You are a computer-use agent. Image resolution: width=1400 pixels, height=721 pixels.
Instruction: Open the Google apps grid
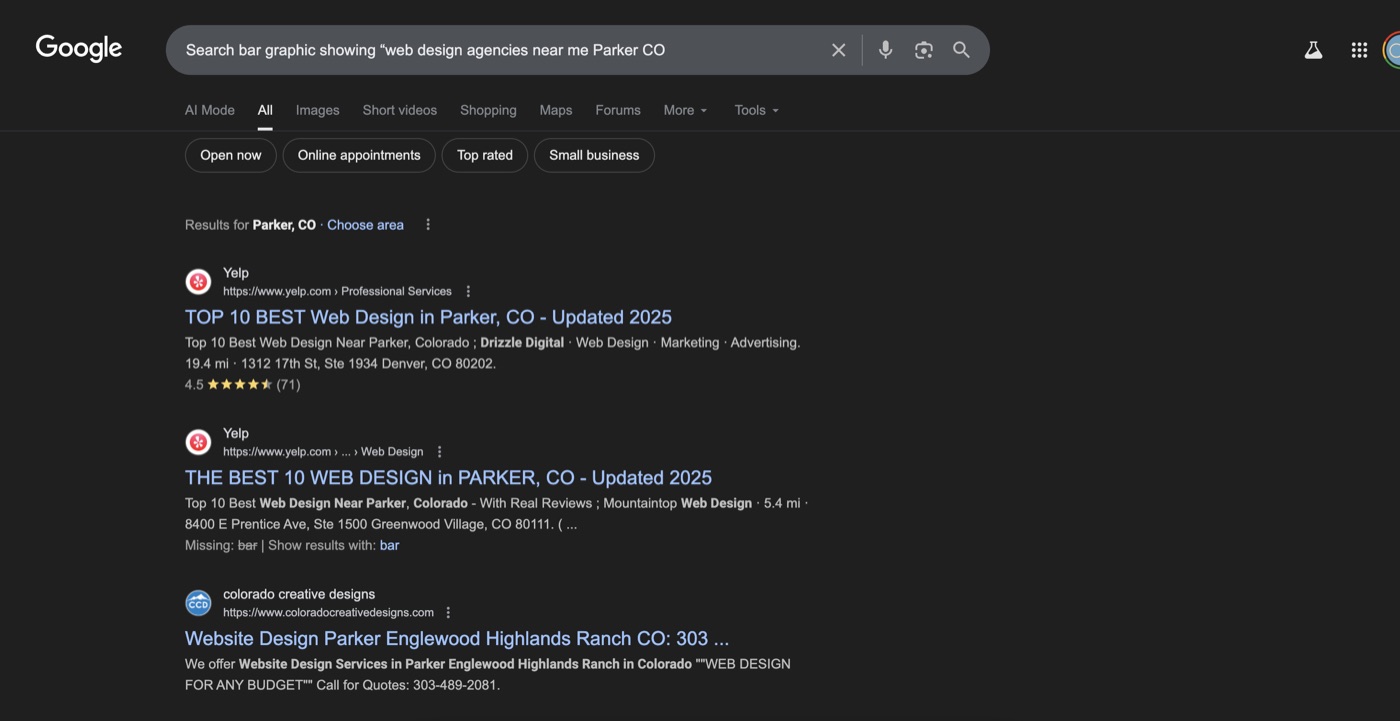[x=1359, y=50]
